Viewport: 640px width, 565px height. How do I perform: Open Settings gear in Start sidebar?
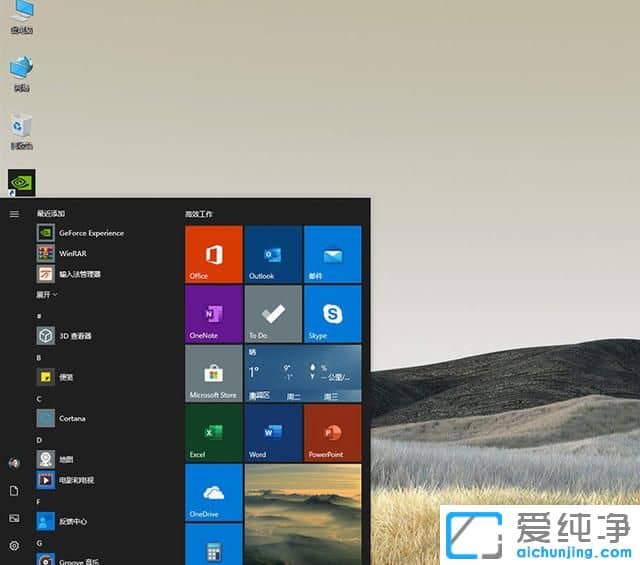point(14,545)
